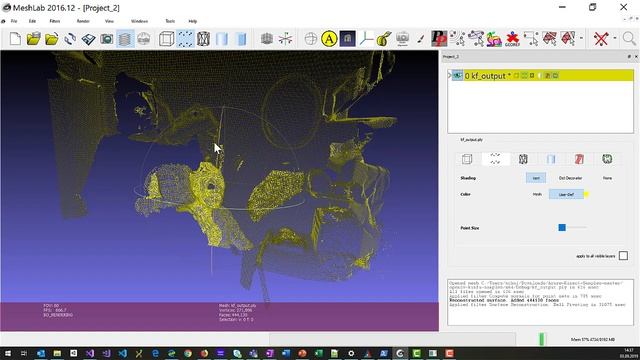Open bounding box tab in layer panel
This screenshot has width=640, height=360.
[467, 159]
